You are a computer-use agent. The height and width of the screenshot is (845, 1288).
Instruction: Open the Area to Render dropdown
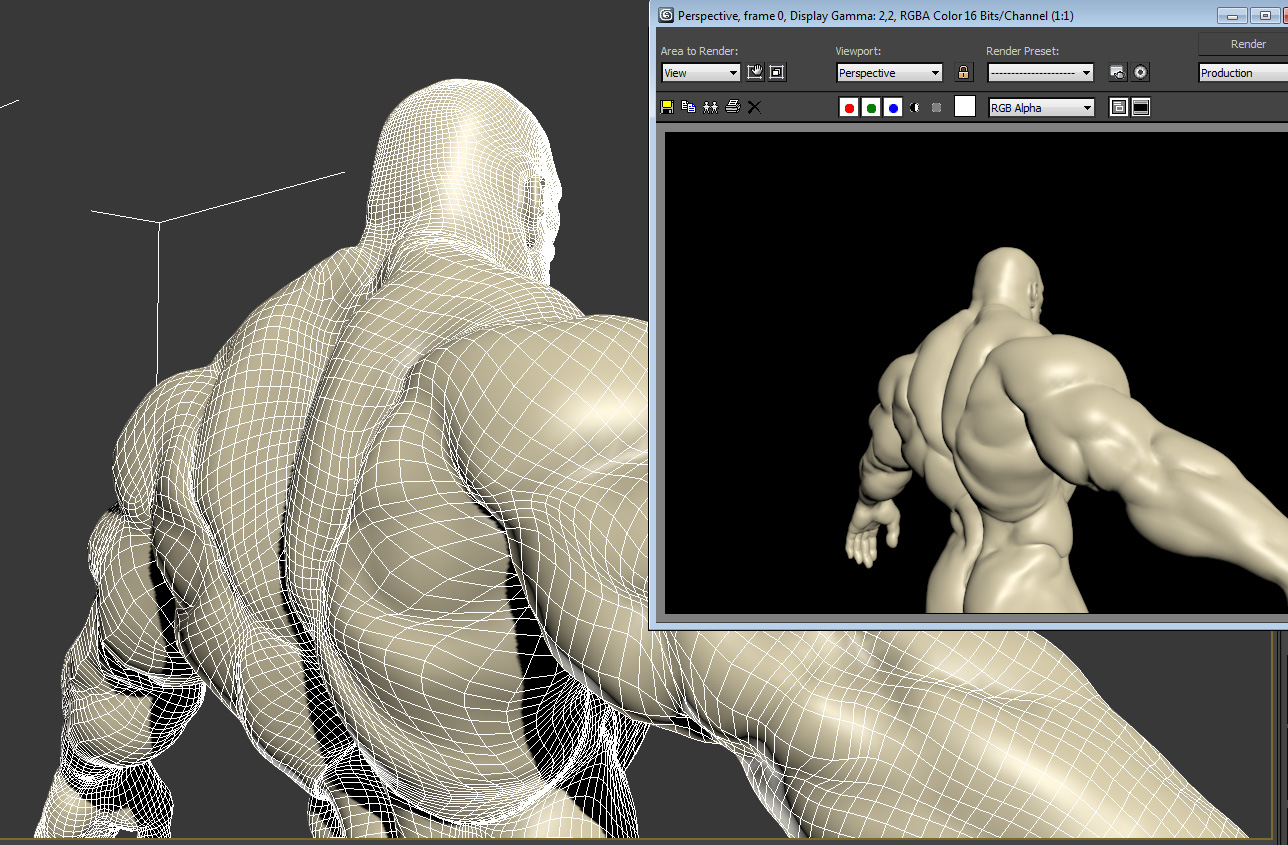coord(701,73)
